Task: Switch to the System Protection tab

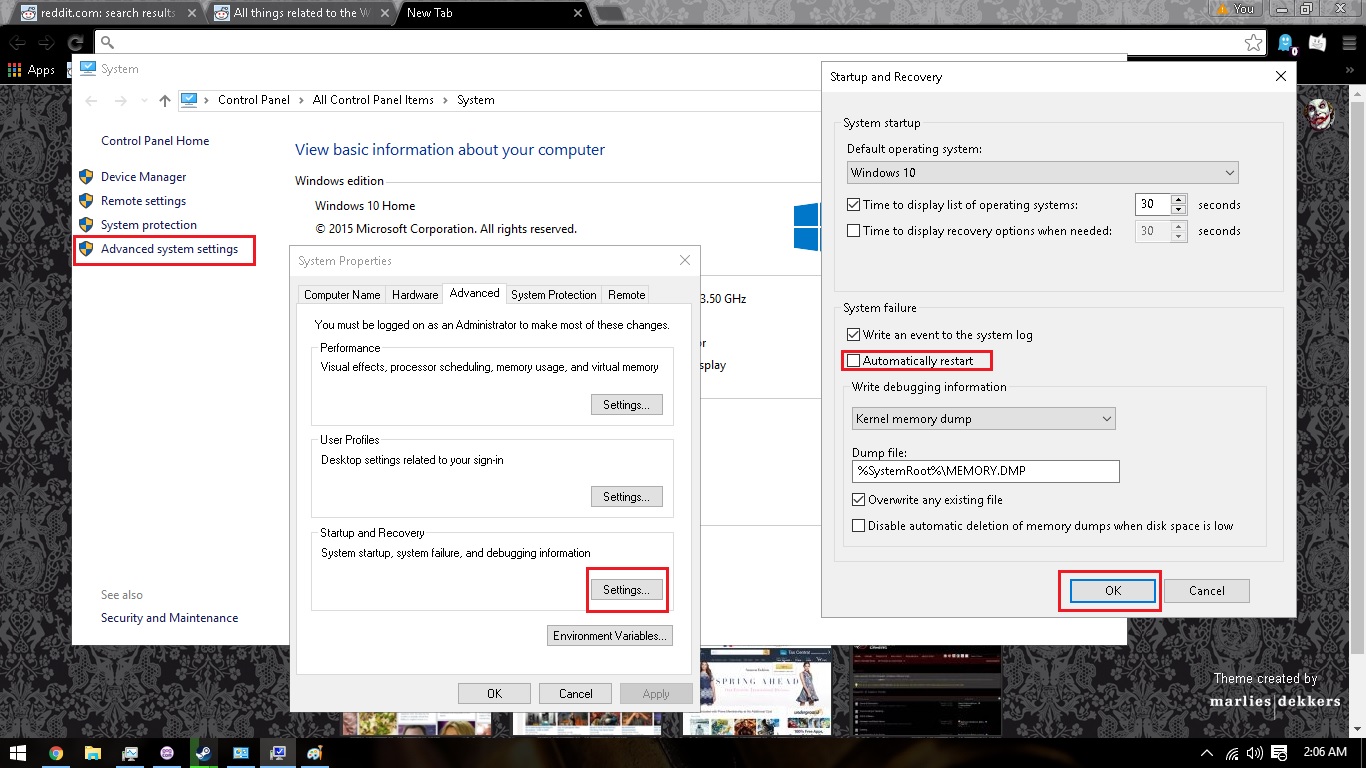Action: pyautogui.click(x=554, y=295)
